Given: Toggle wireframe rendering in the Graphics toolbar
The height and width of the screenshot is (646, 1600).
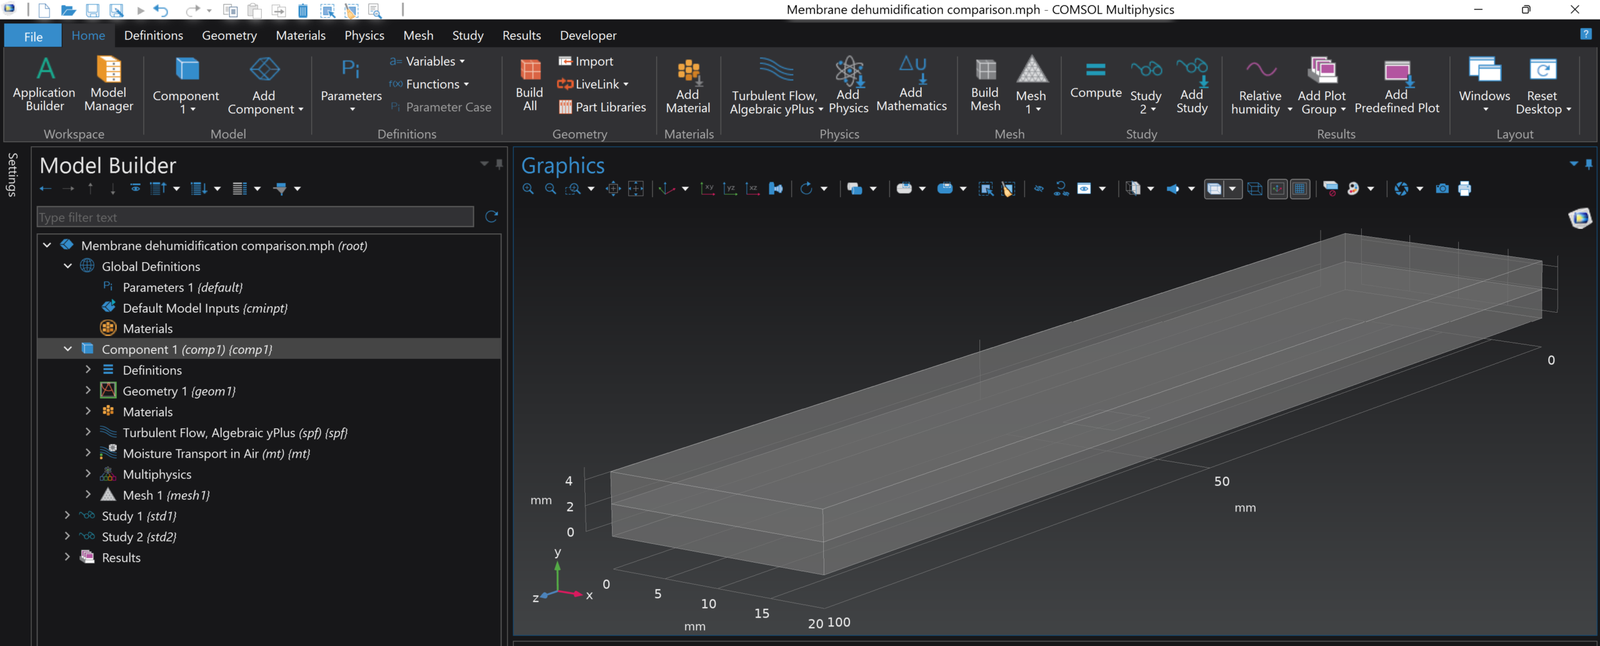Looking at the screenshot, I should (1255, 189).
